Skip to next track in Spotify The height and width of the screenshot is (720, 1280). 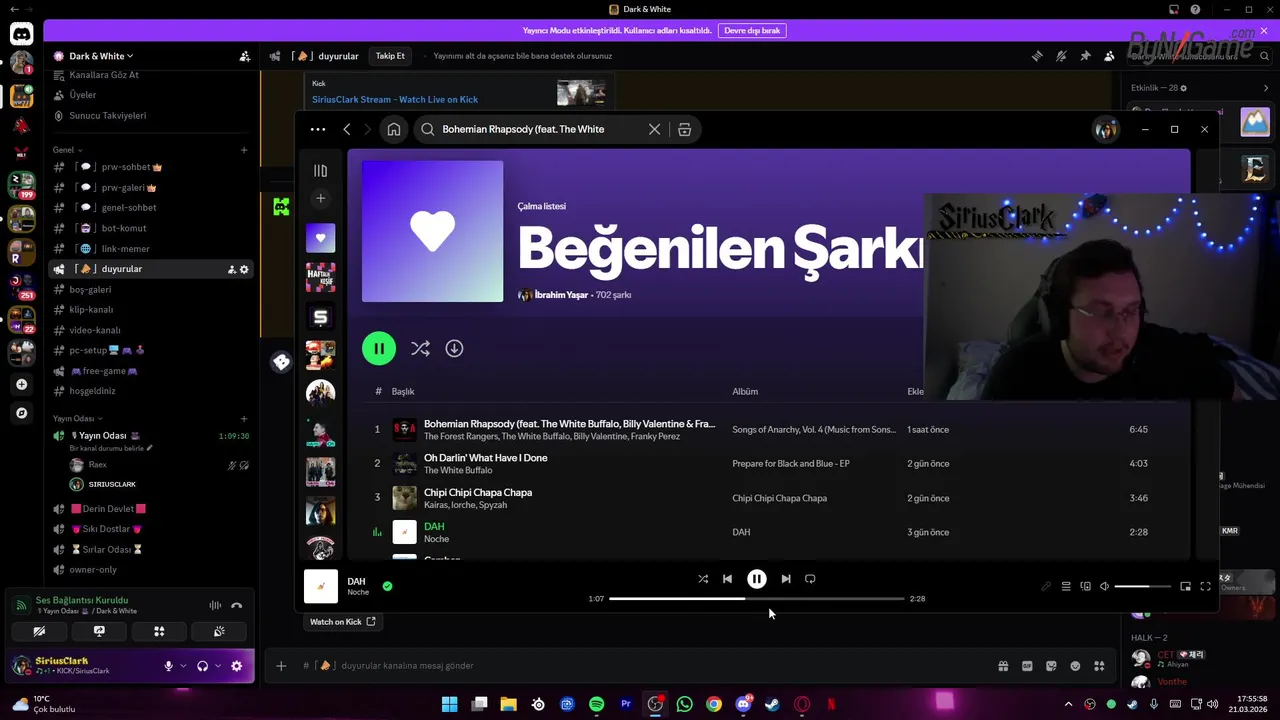[786, 579]
